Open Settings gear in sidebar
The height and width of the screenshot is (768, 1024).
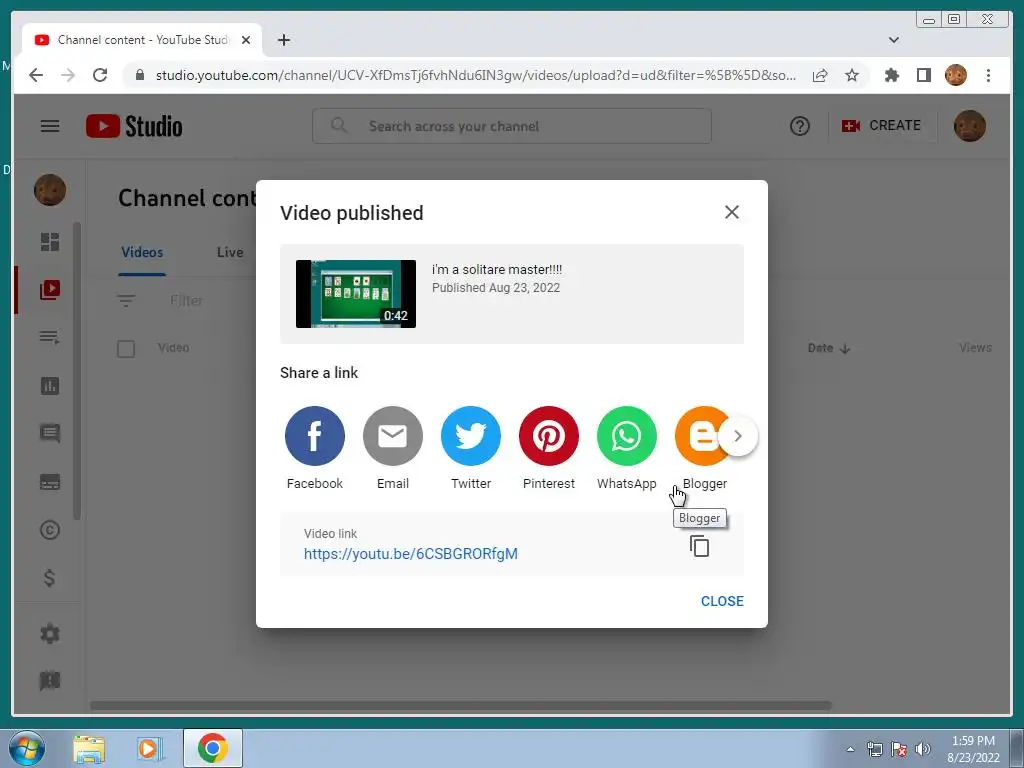[x=50, y=633]
